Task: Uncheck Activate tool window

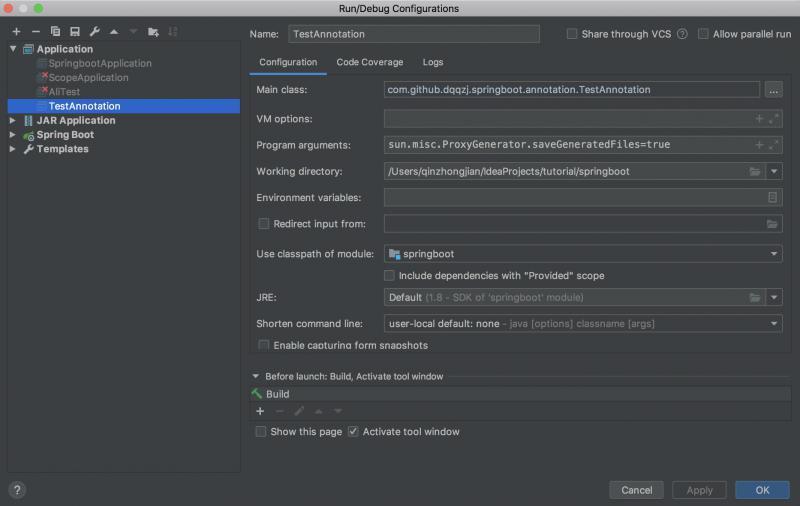Action: tap(353, 432)
